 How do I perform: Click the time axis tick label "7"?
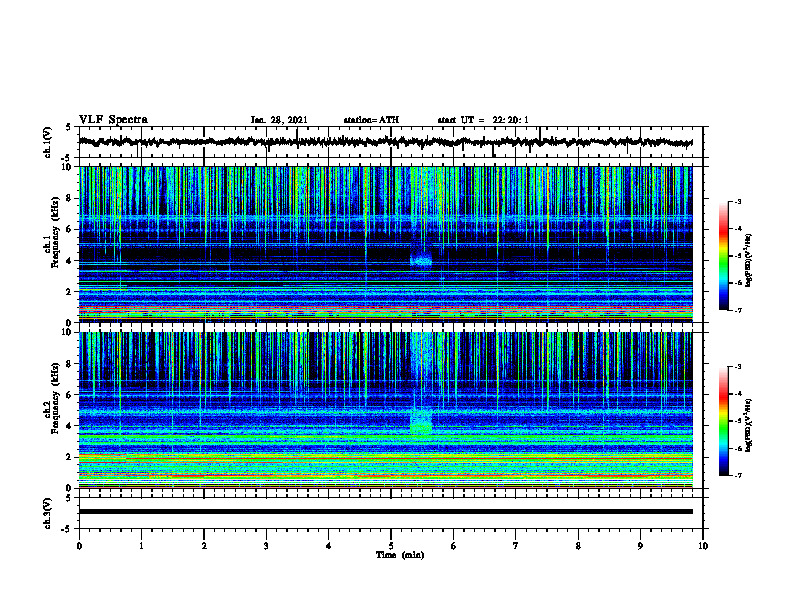(516, 546)
